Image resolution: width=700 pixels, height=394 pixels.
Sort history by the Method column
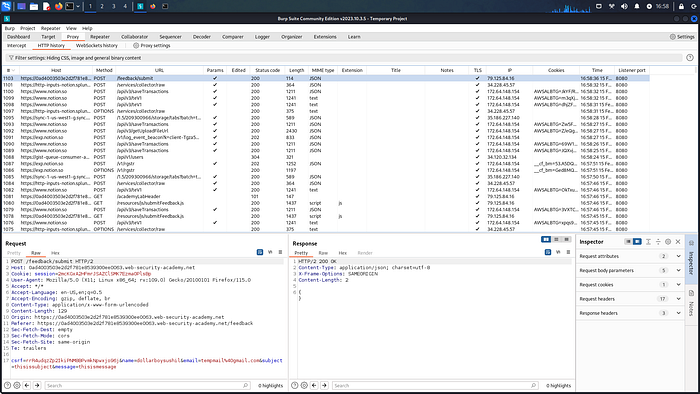coord(104,71)
